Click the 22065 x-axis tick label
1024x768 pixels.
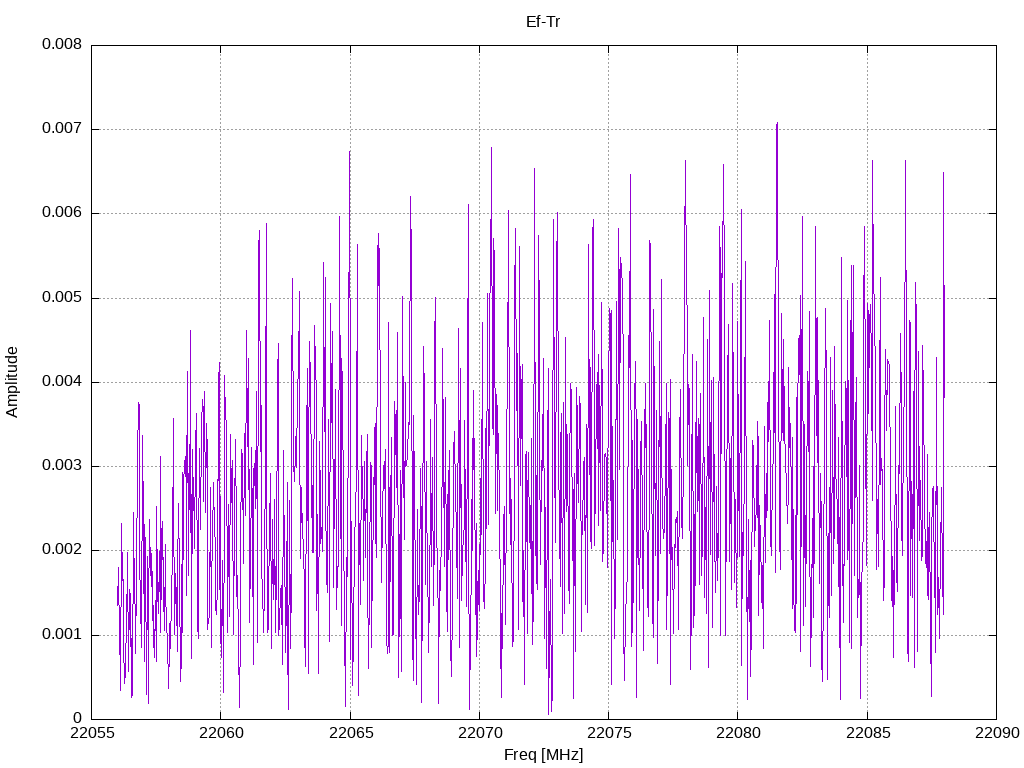pyautogui.click(x=350, y=733)
